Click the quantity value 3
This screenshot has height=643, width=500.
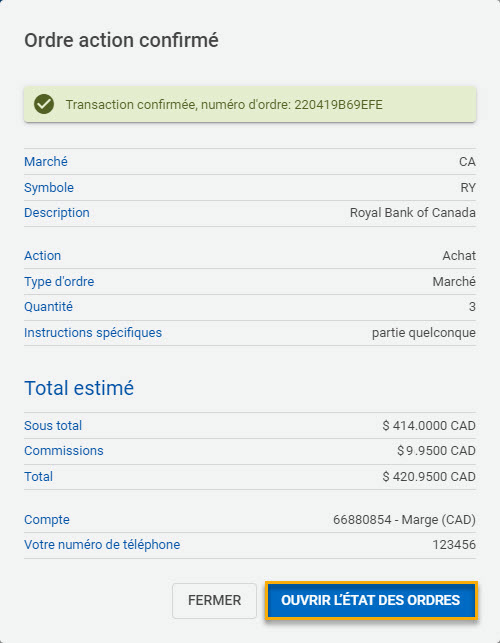pos(472,306)
